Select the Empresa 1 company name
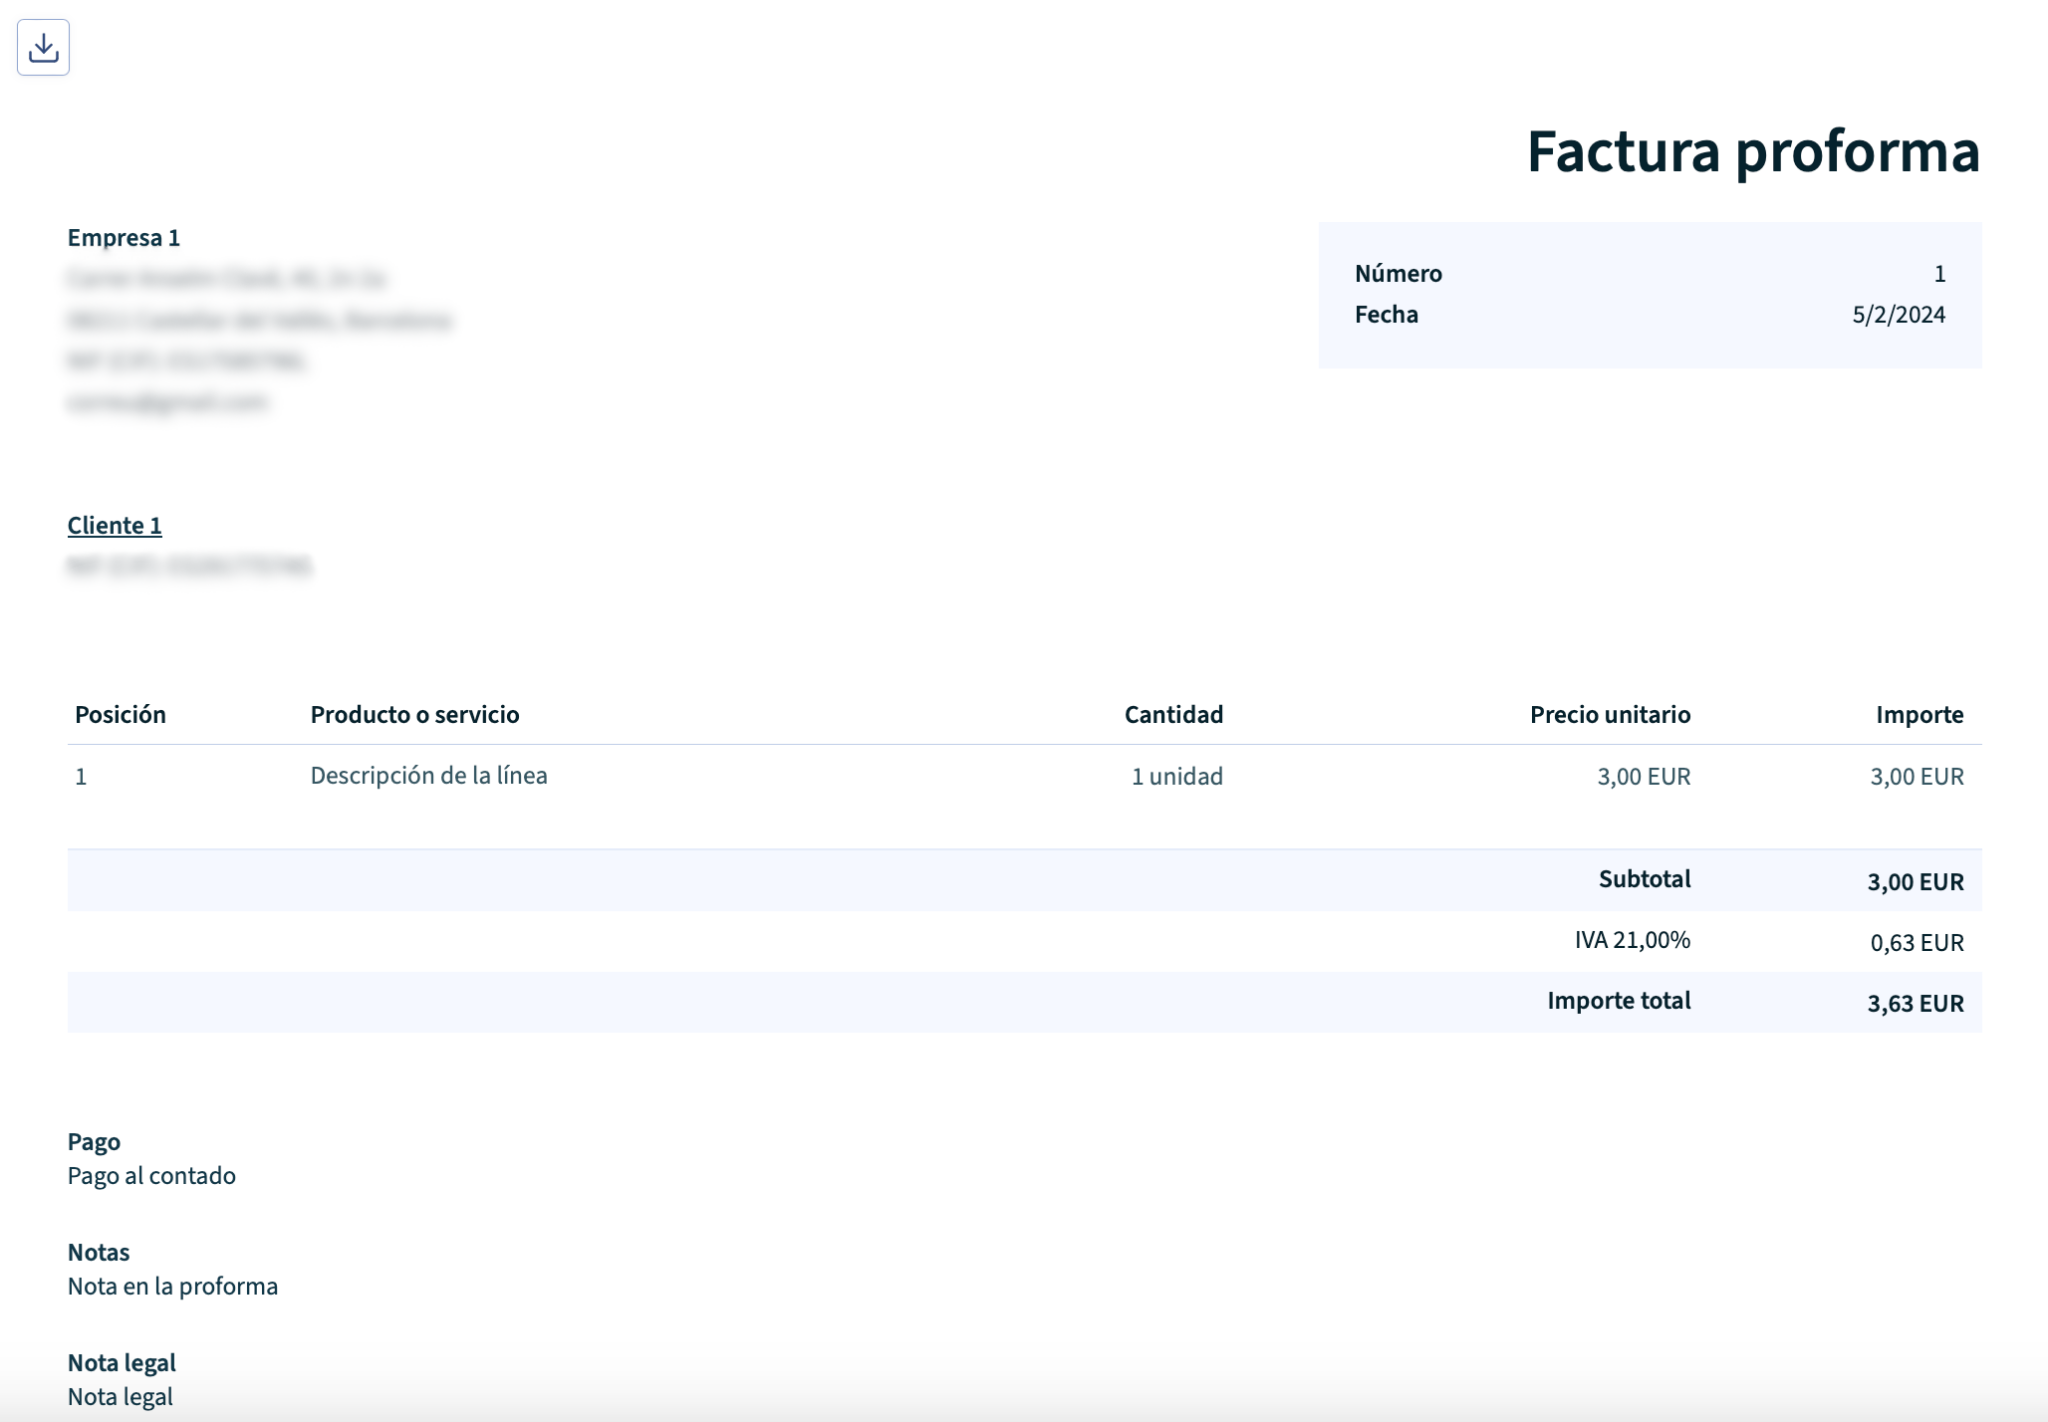This screenshot has width=2048, height=1422. click(x=123, y=237)
